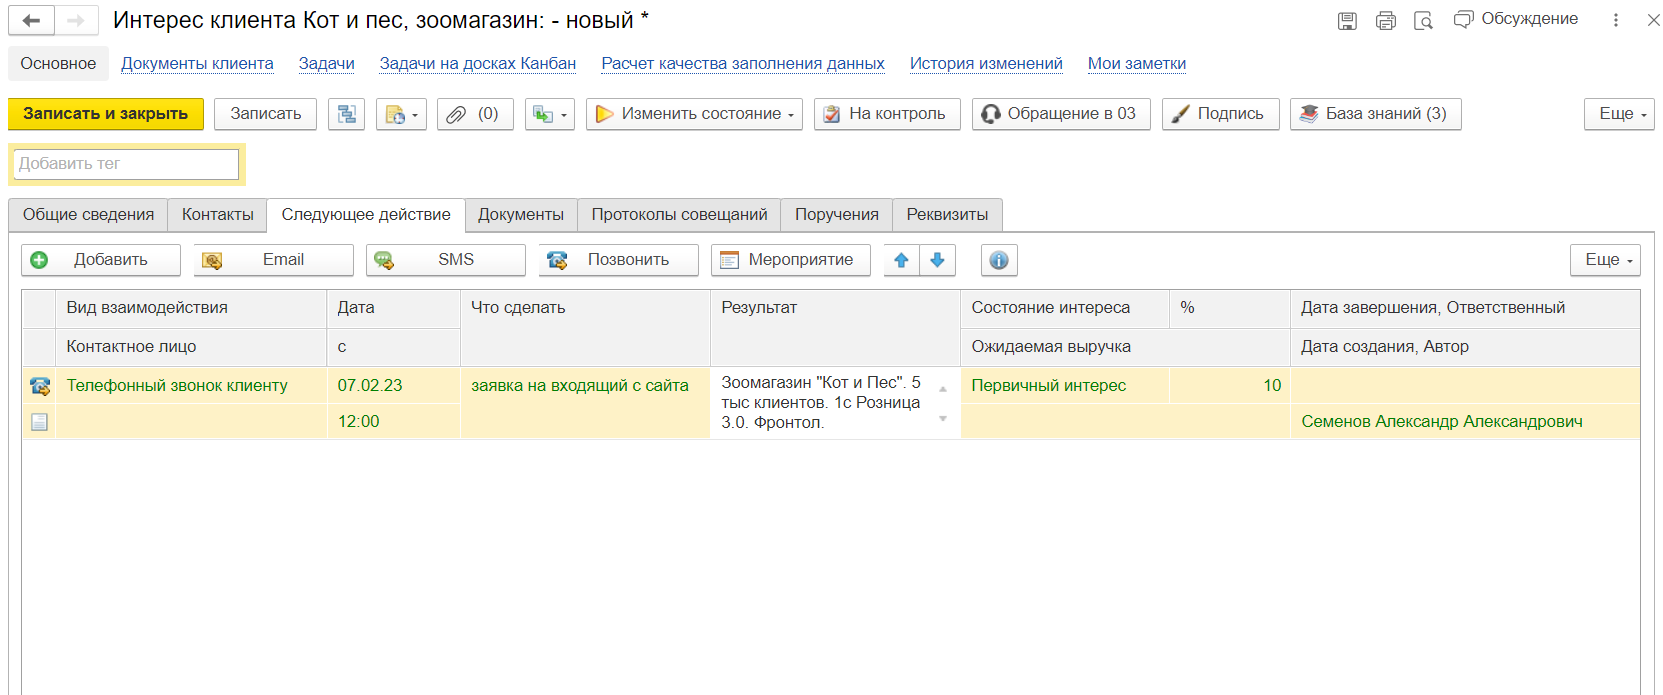This screenshot has height=695, width=1663.
Task: Open База знаний (3) button
Action: [1375, 114]
